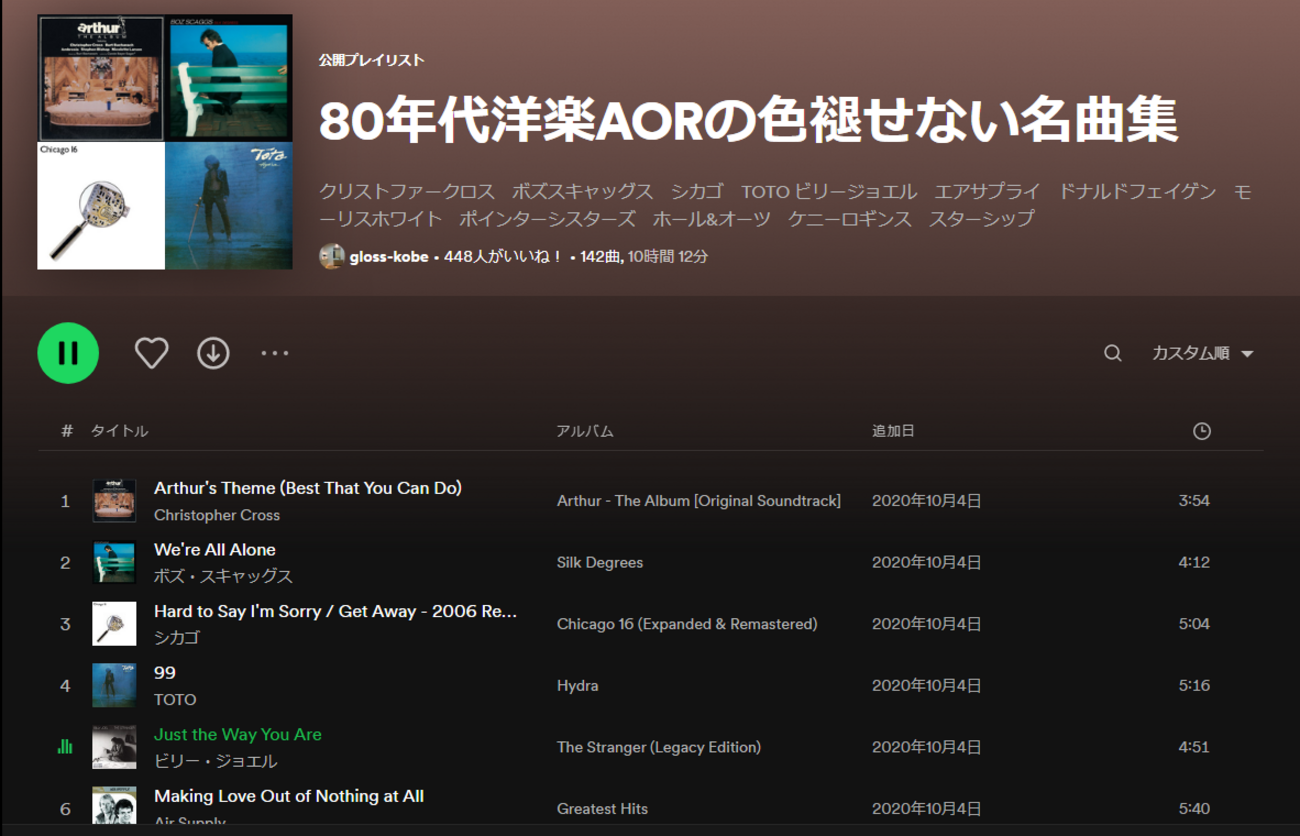Click the 5:40 duration of Making Love Out of Nothing
1300x836 pixels.
pyautogui.click(x=1194, y=809)
